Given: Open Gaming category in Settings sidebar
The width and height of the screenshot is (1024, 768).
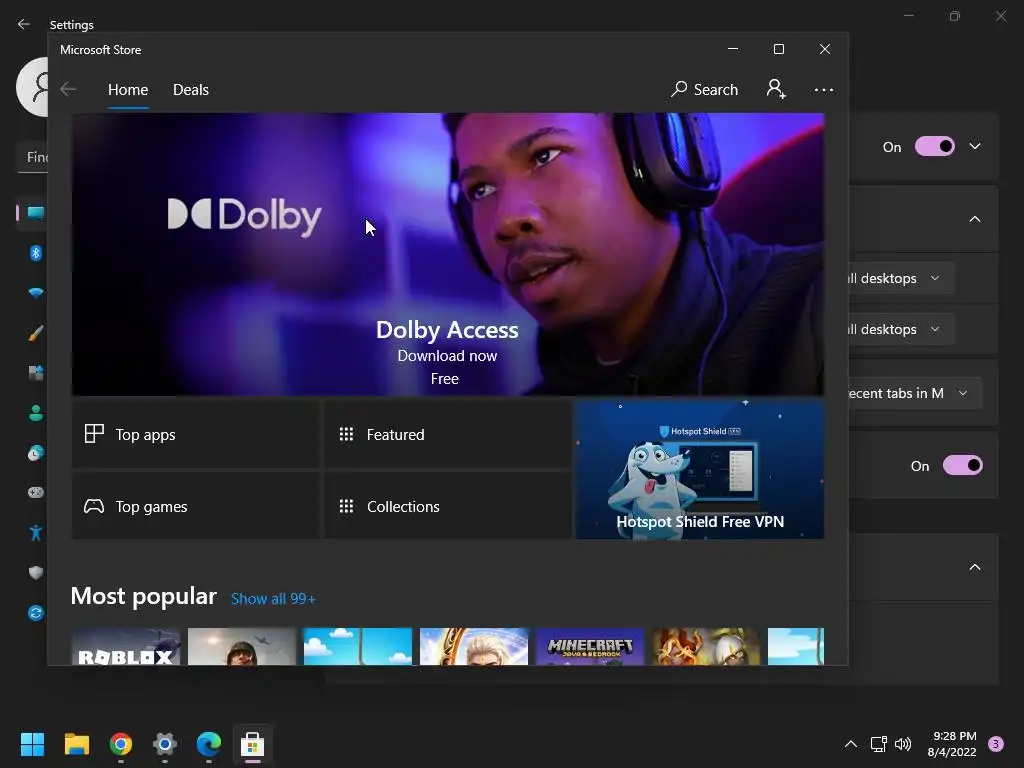Looking at the screenshot, I should [x=36, y=492].
